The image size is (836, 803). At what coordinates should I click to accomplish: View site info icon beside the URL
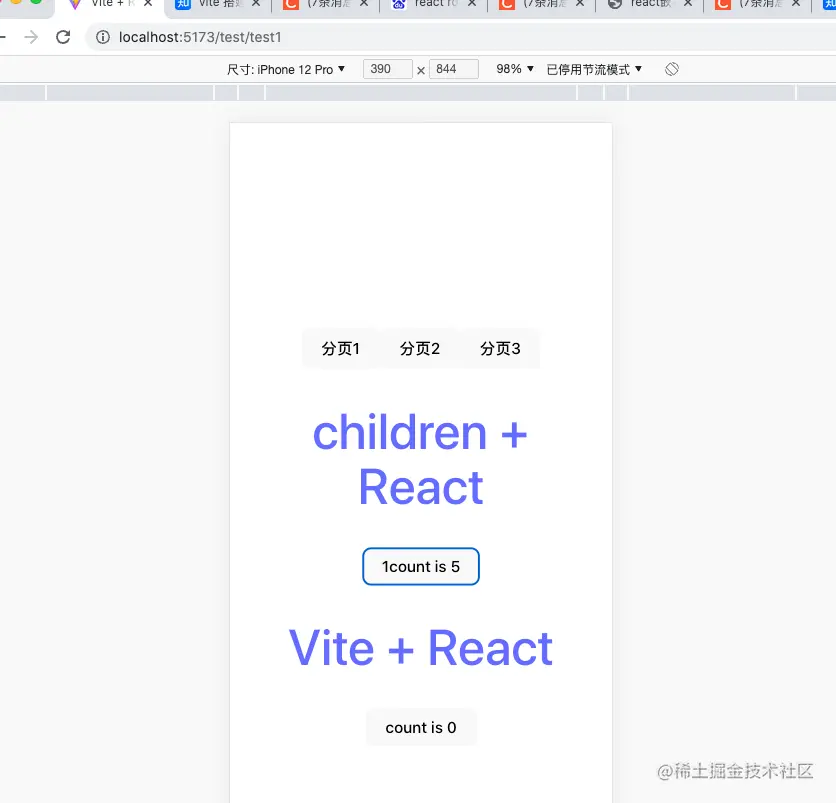pyautogui.click(x=102, y=37)
